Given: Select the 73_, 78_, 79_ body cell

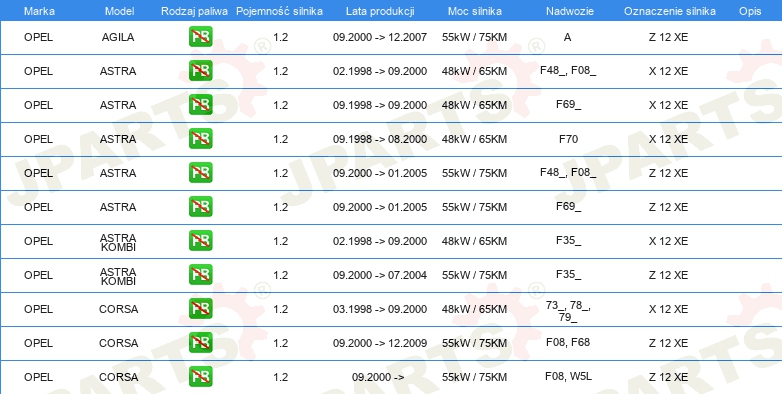Looking at the screenshot, I should coord(568,311).
